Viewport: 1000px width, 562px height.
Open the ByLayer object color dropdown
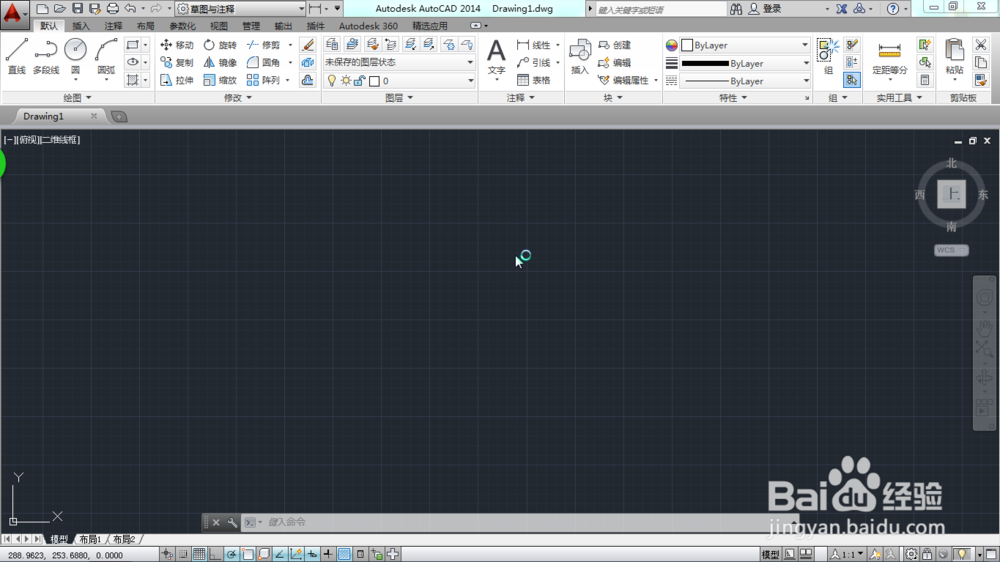tap(745, 45)
